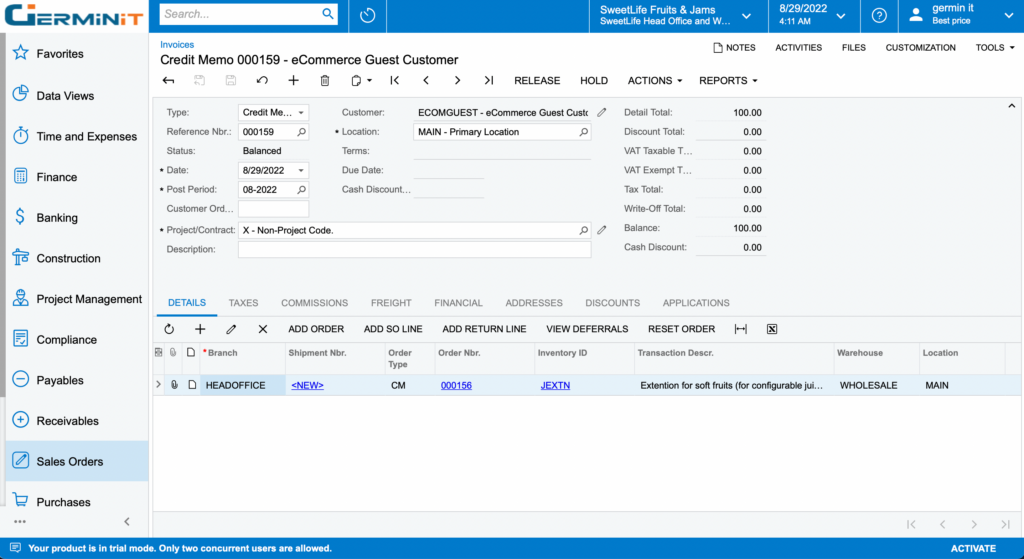Screen dimensions: 1024x559
Task: Switch to the TAXES tab
Action: click(x=244, y=303)
